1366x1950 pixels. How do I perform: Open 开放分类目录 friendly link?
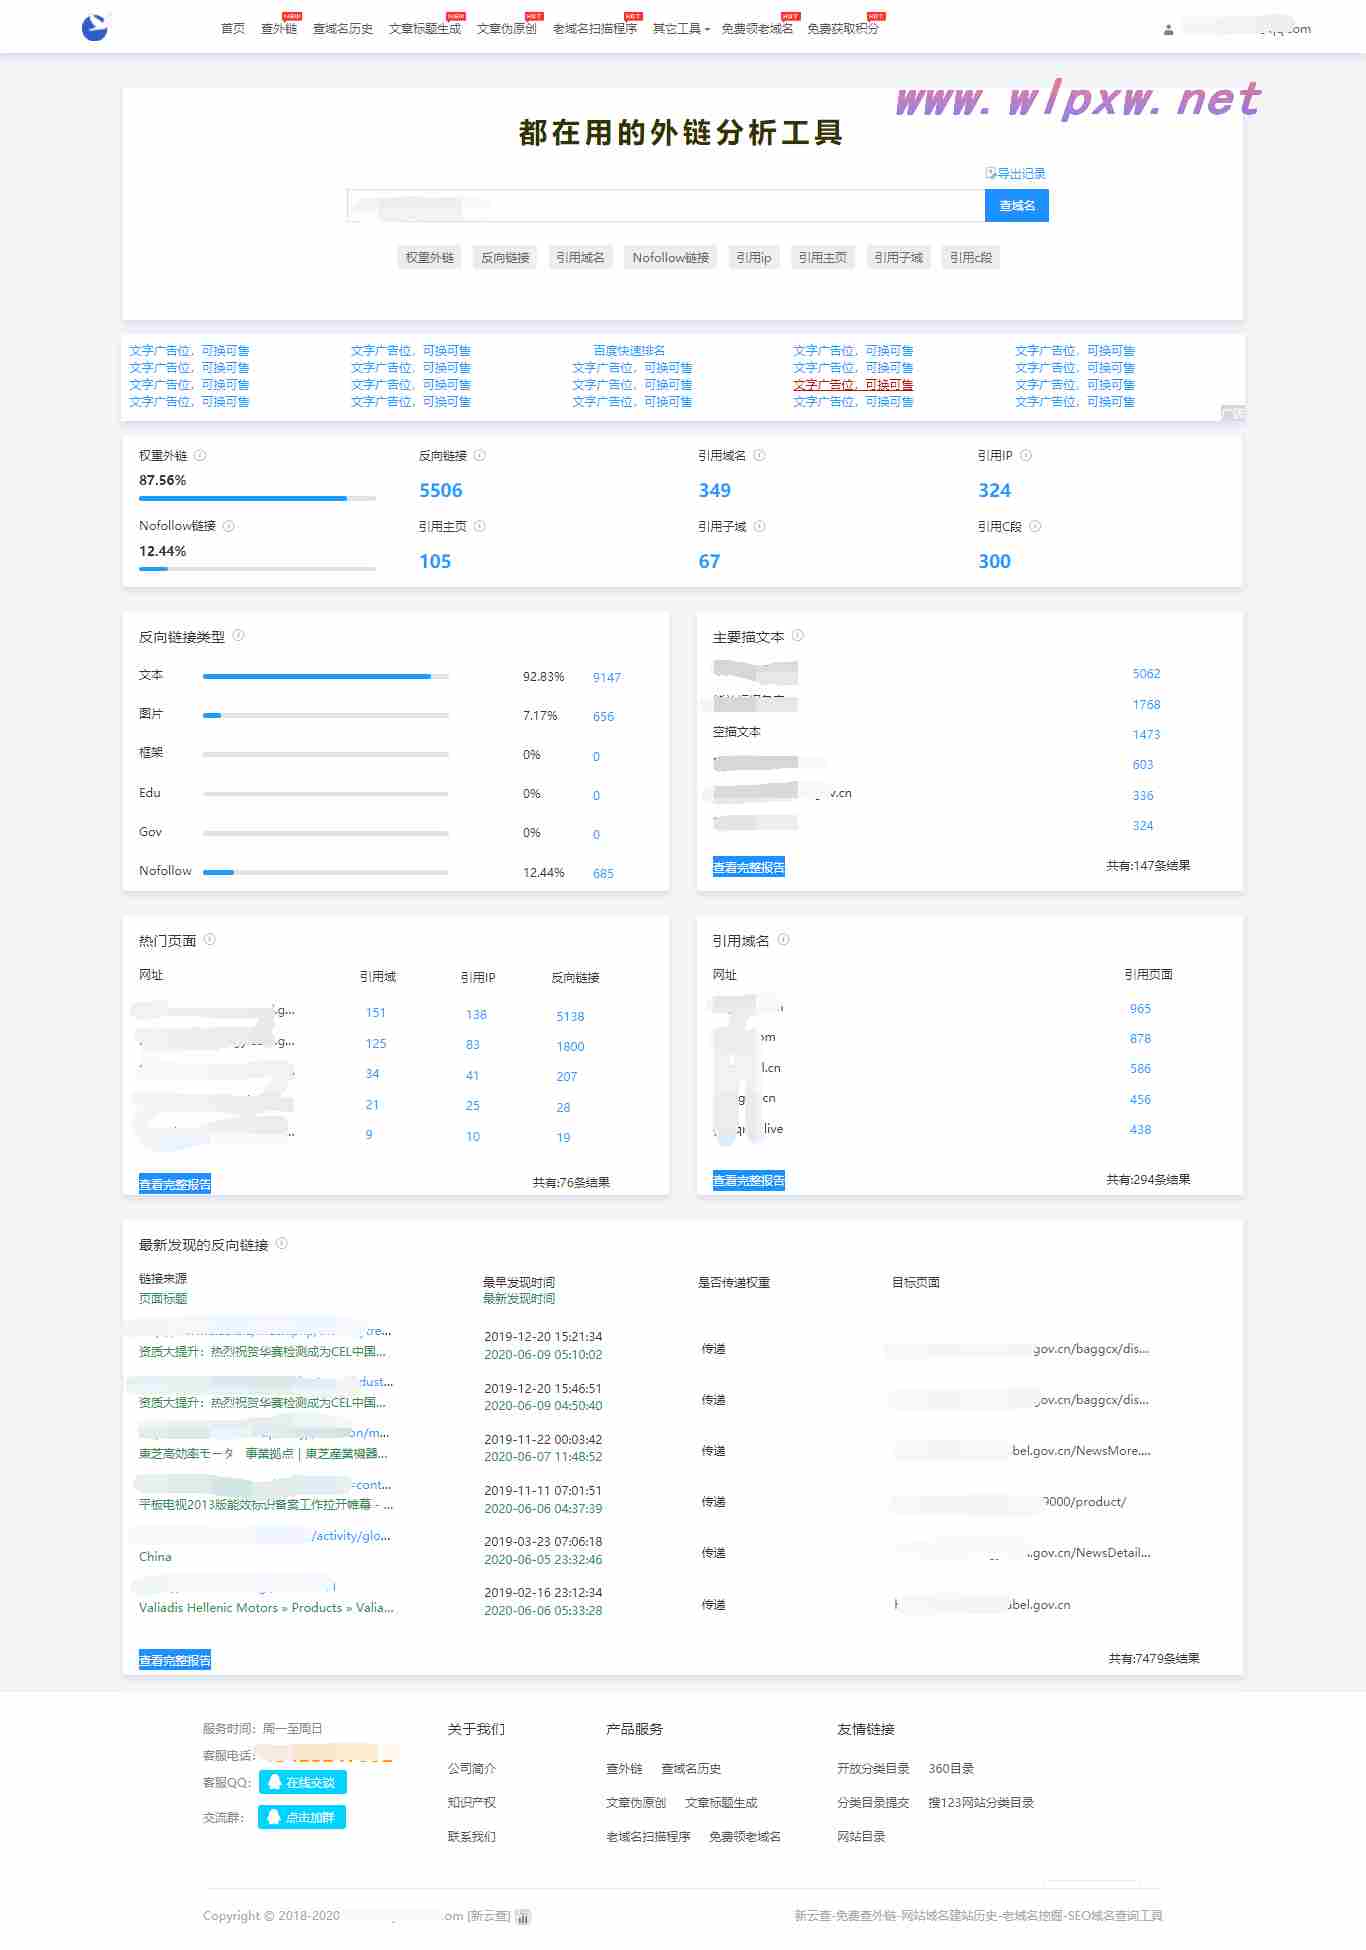click(x=873, y=1769)
